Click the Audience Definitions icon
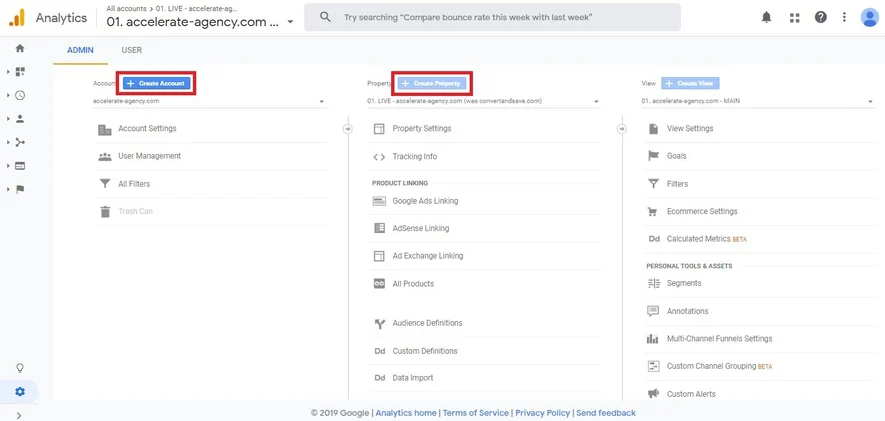The height and width of the screenshot is (421, 885). (379, 323)
